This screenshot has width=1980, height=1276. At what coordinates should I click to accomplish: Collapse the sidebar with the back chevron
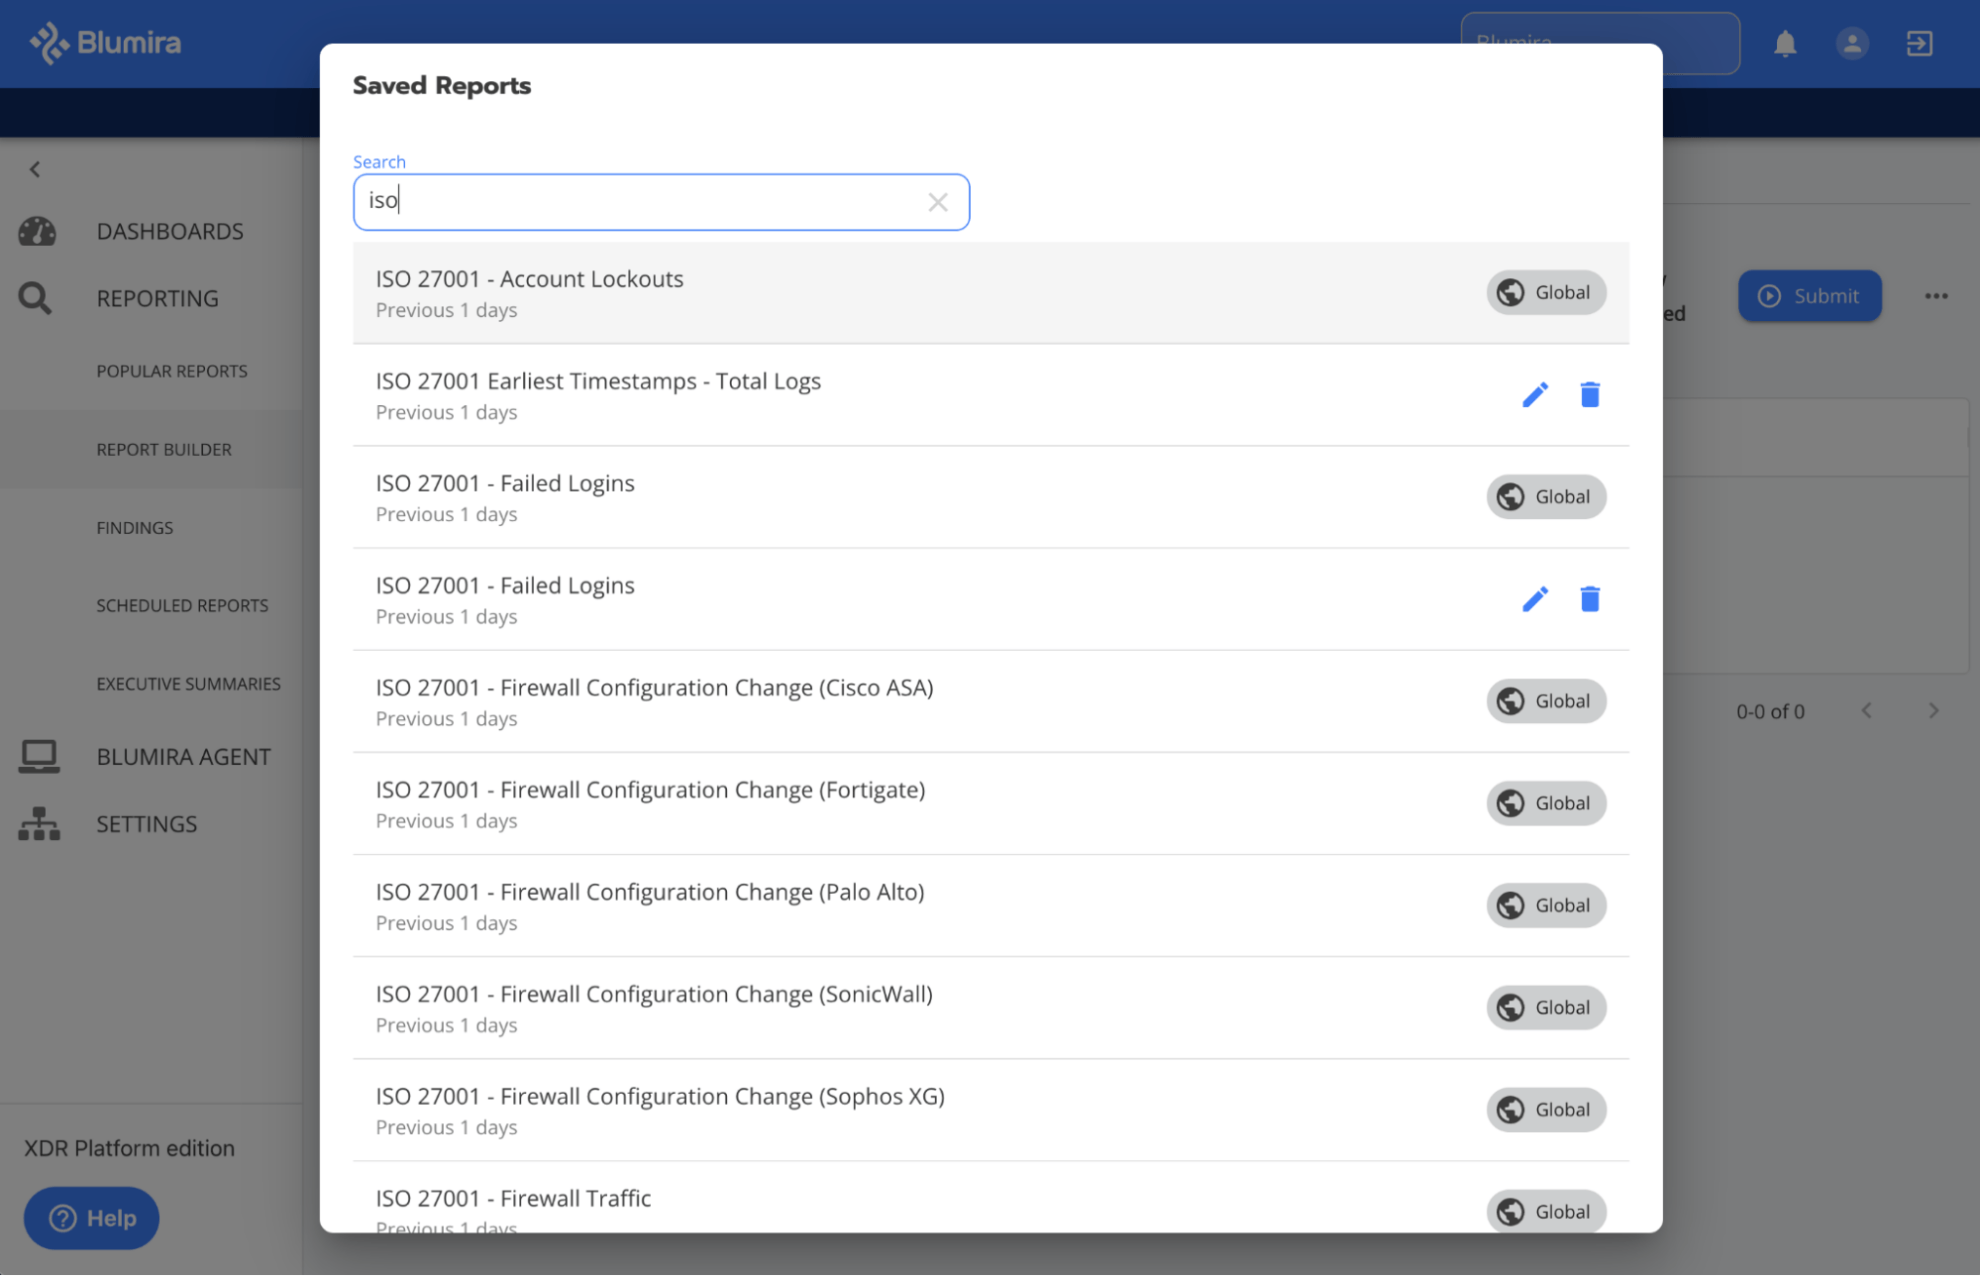click(35, 168)
